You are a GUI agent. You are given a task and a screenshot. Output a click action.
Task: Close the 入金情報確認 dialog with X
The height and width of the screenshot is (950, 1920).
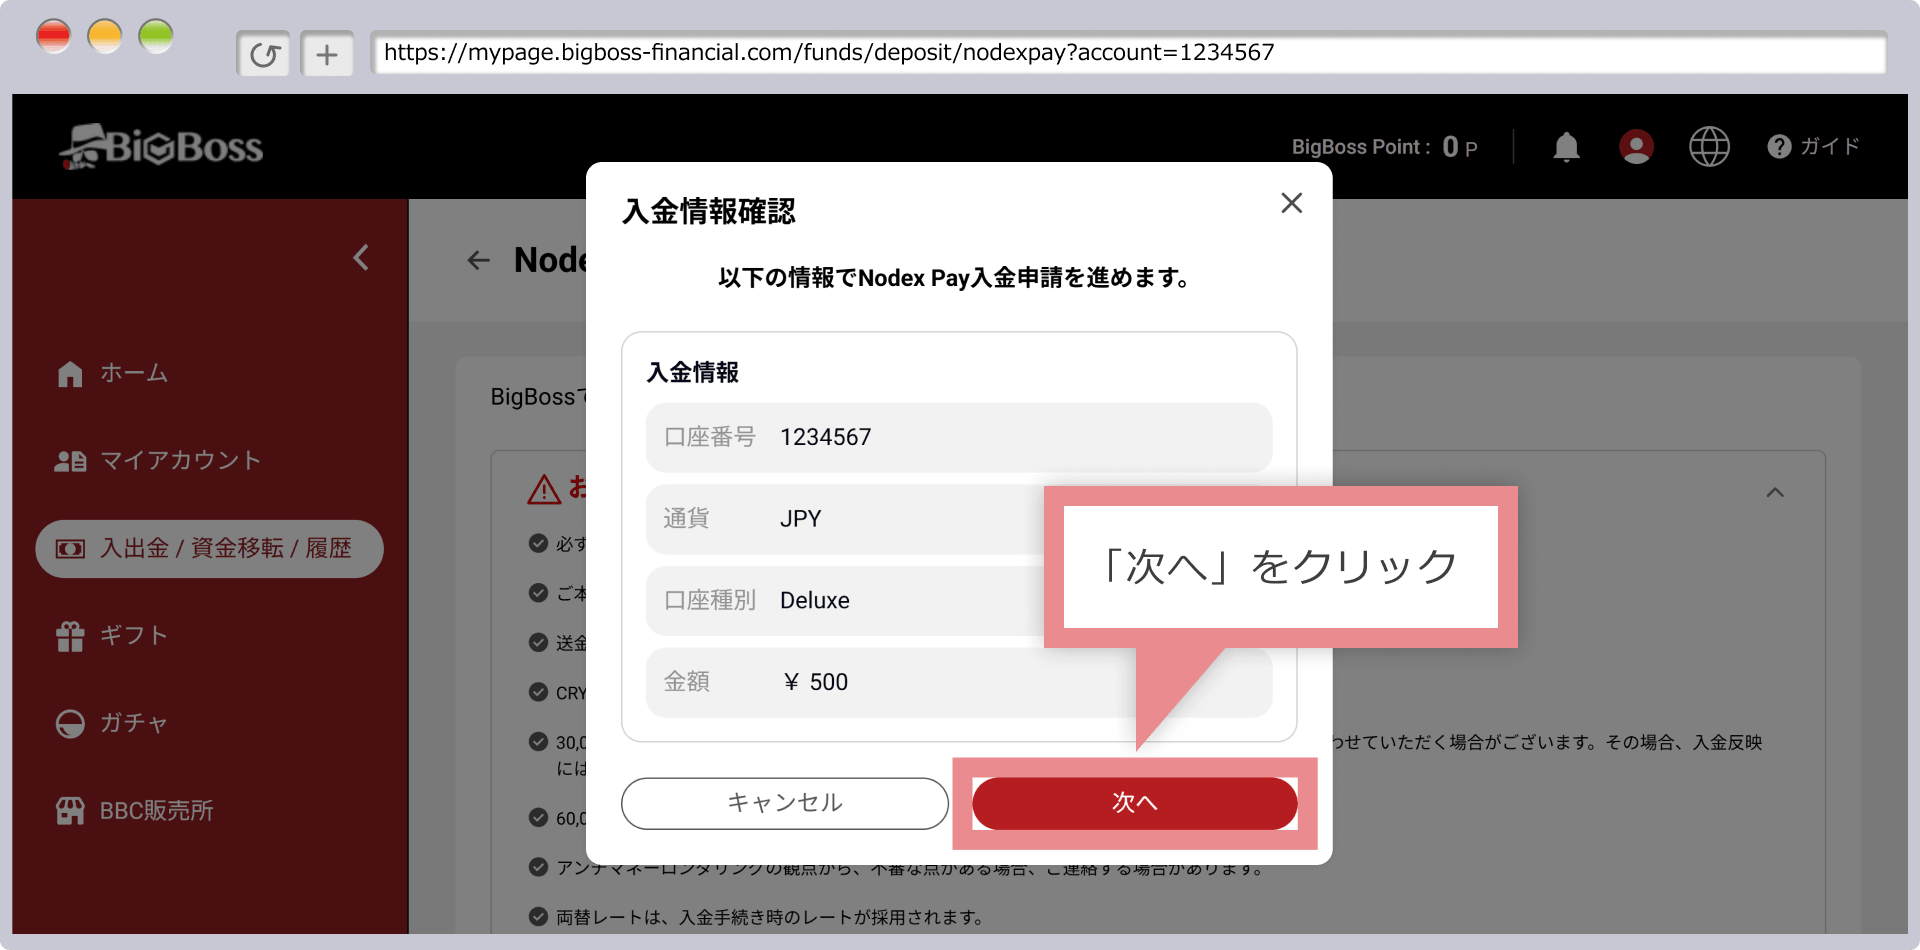coord(1292,203)
